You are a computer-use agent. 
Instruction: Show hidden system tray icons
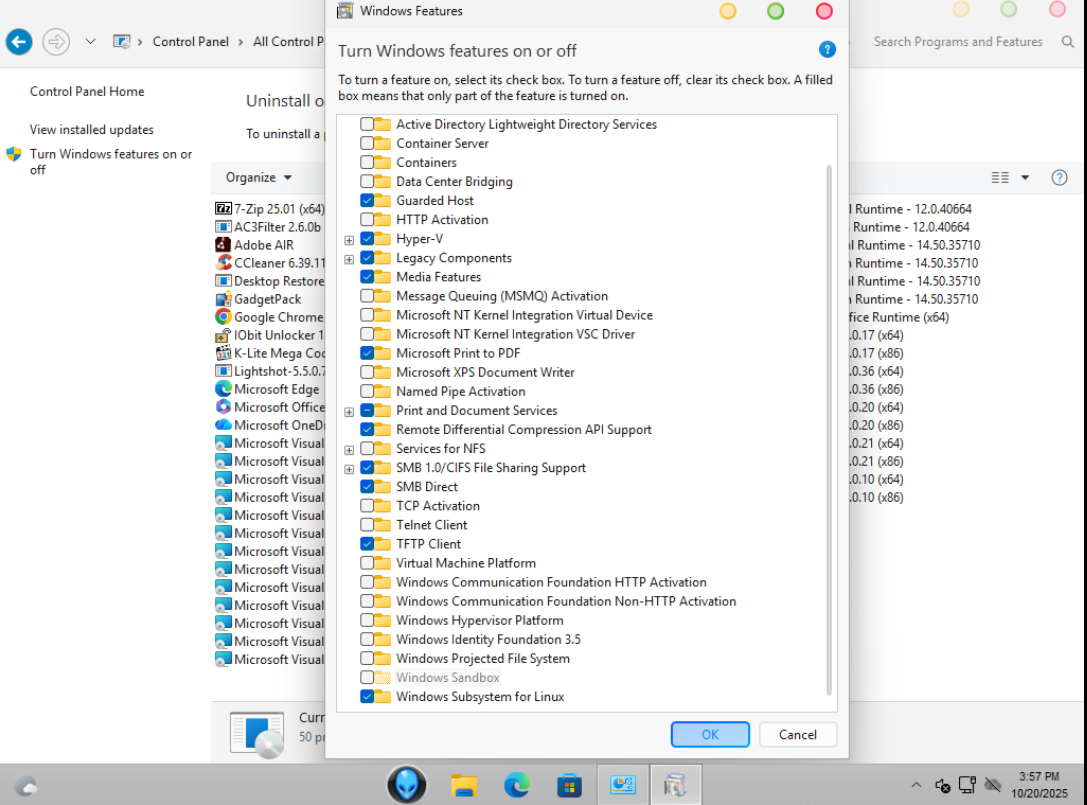pyautogui.click(x=916, y=785)
